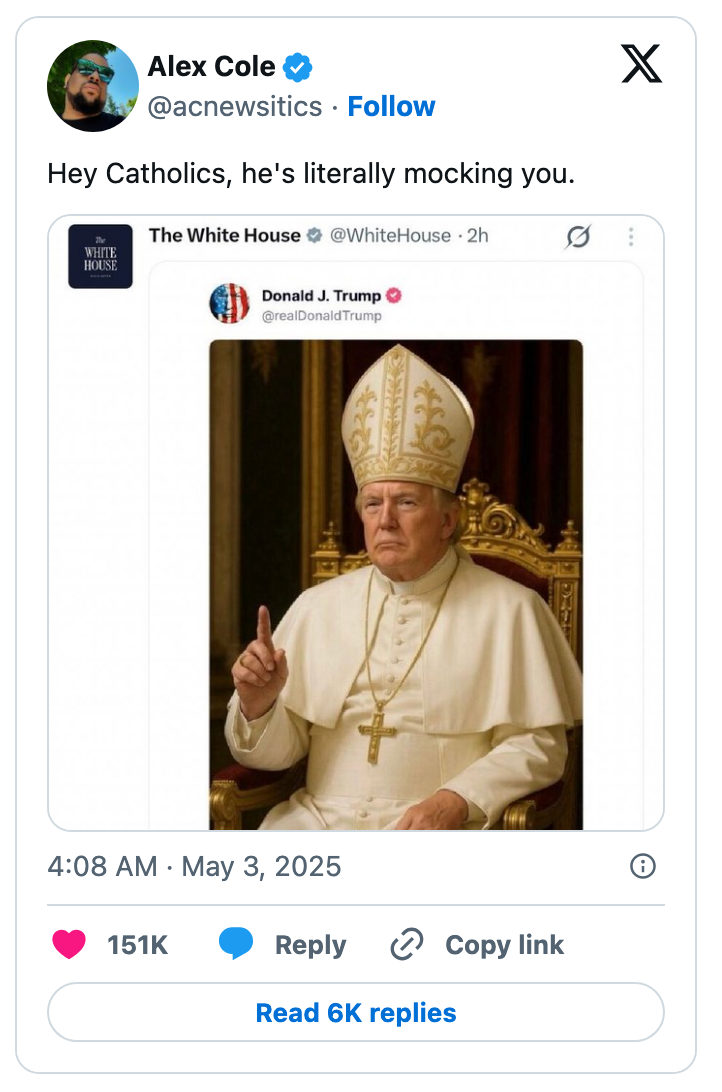Click the 151K like count
Image resolution: width=722 pixels, height=1092 pixels.
[x=140, y=943]
